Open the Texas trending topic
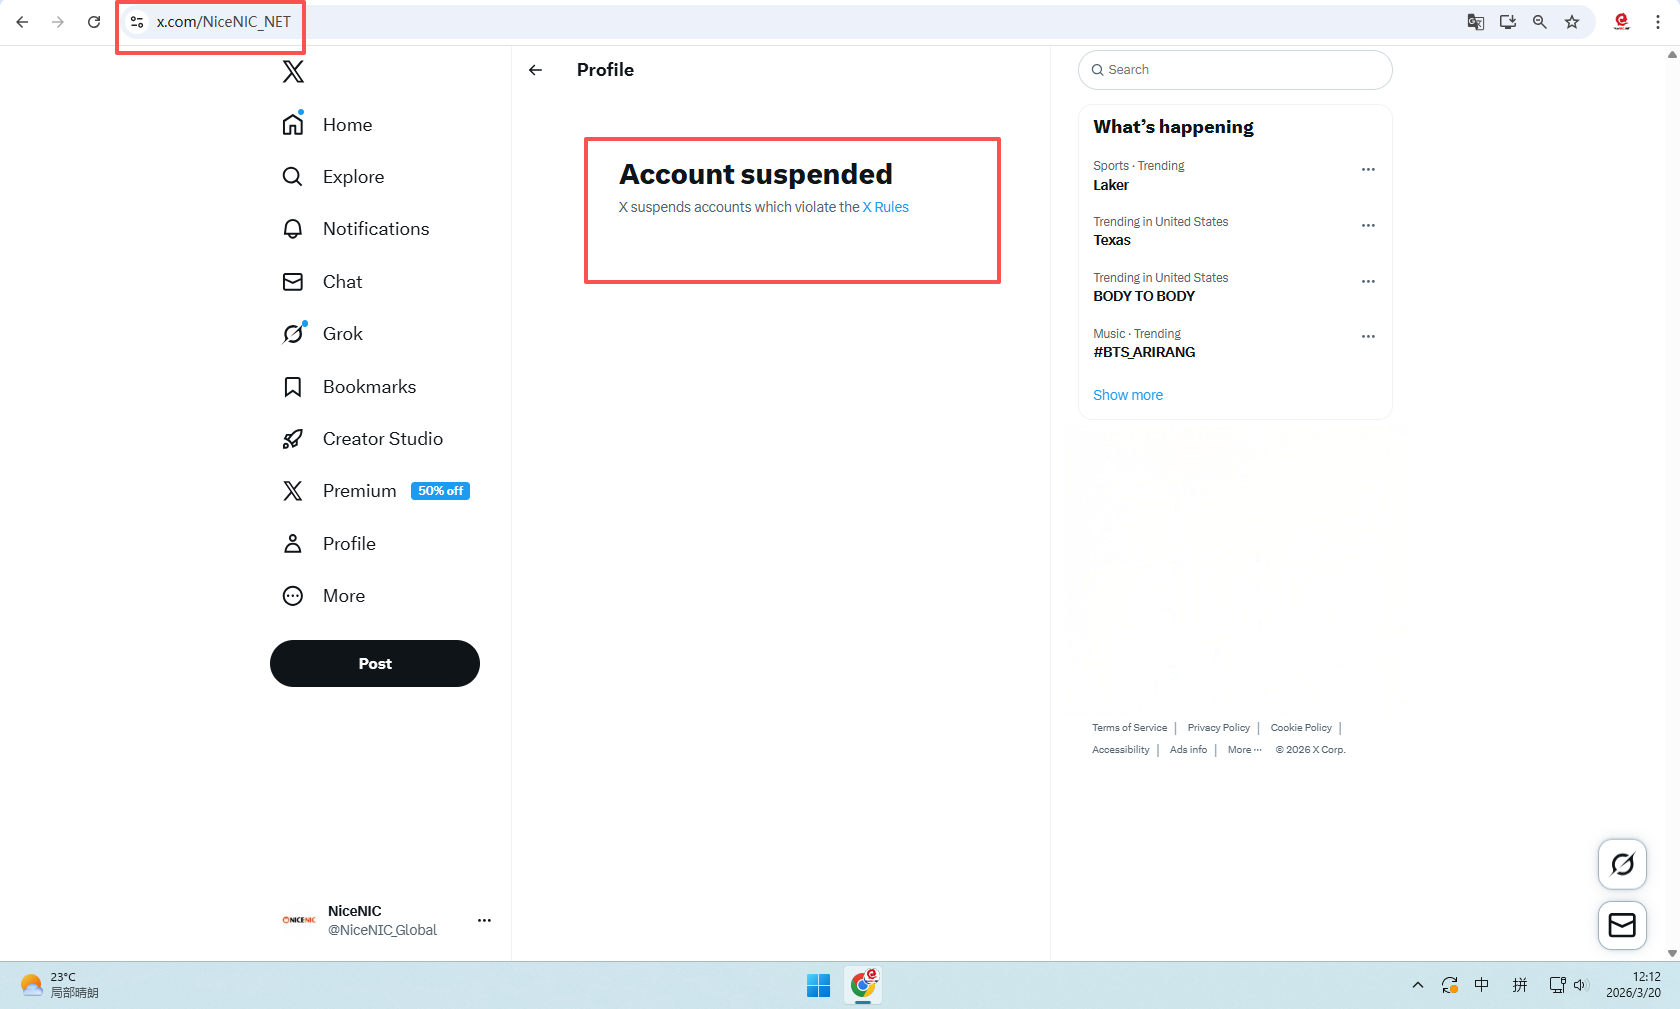The height and width of the screenshot is (1009, 1680). pyautogui.click(x=1112, y=240)
